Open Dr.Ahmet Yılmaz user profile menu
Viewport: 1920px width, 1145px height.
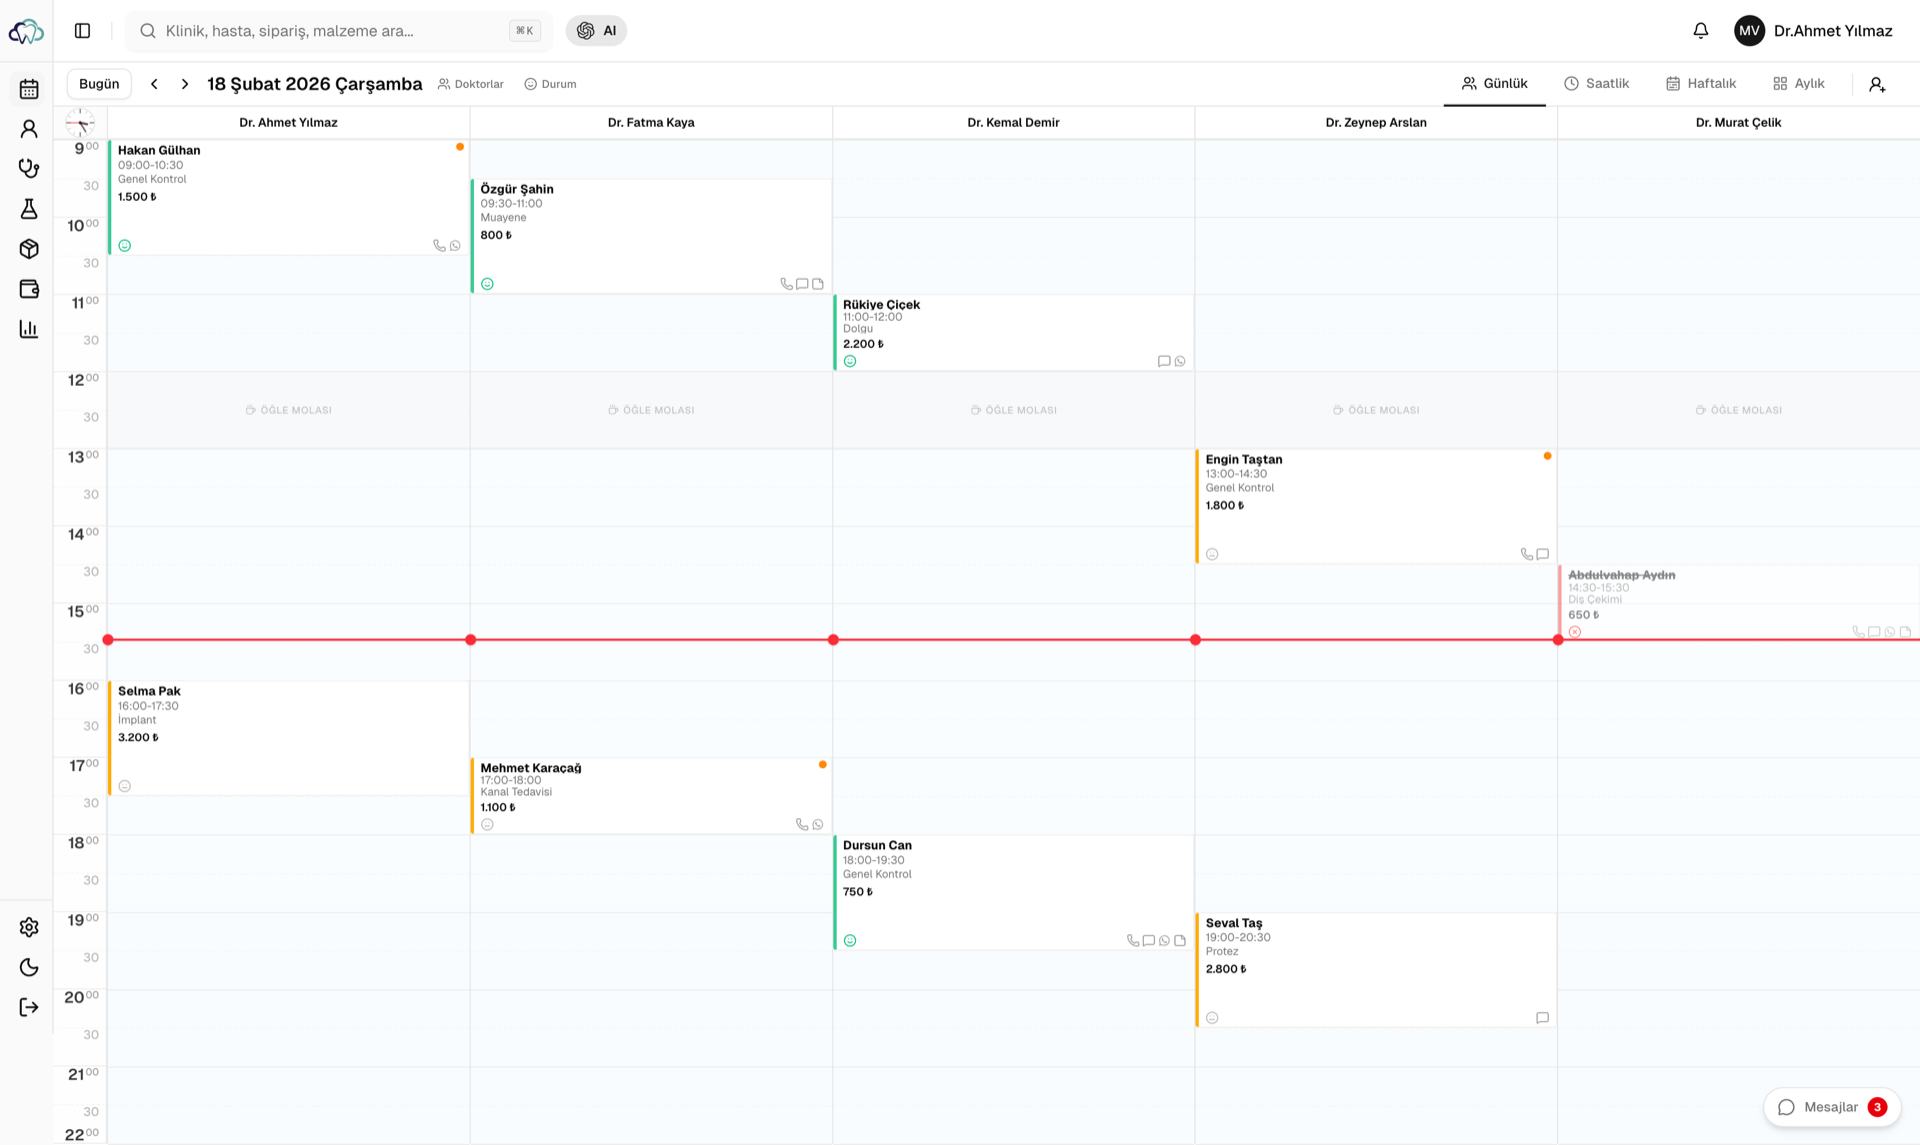click(x=1813, y=31)
